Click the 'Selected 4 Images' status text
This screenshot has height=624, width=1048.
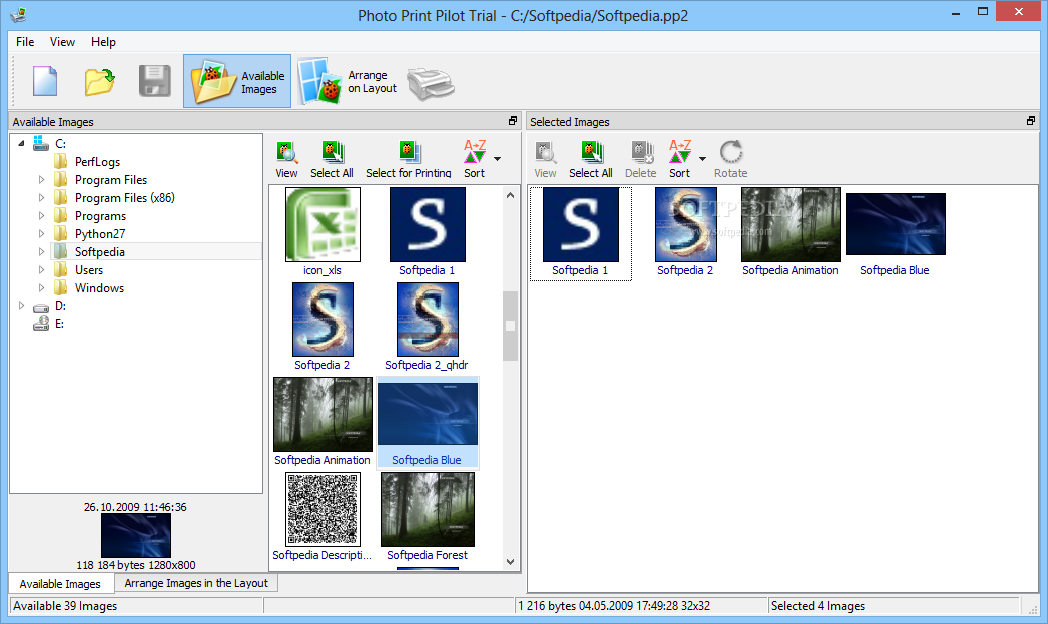pos(817,606)
